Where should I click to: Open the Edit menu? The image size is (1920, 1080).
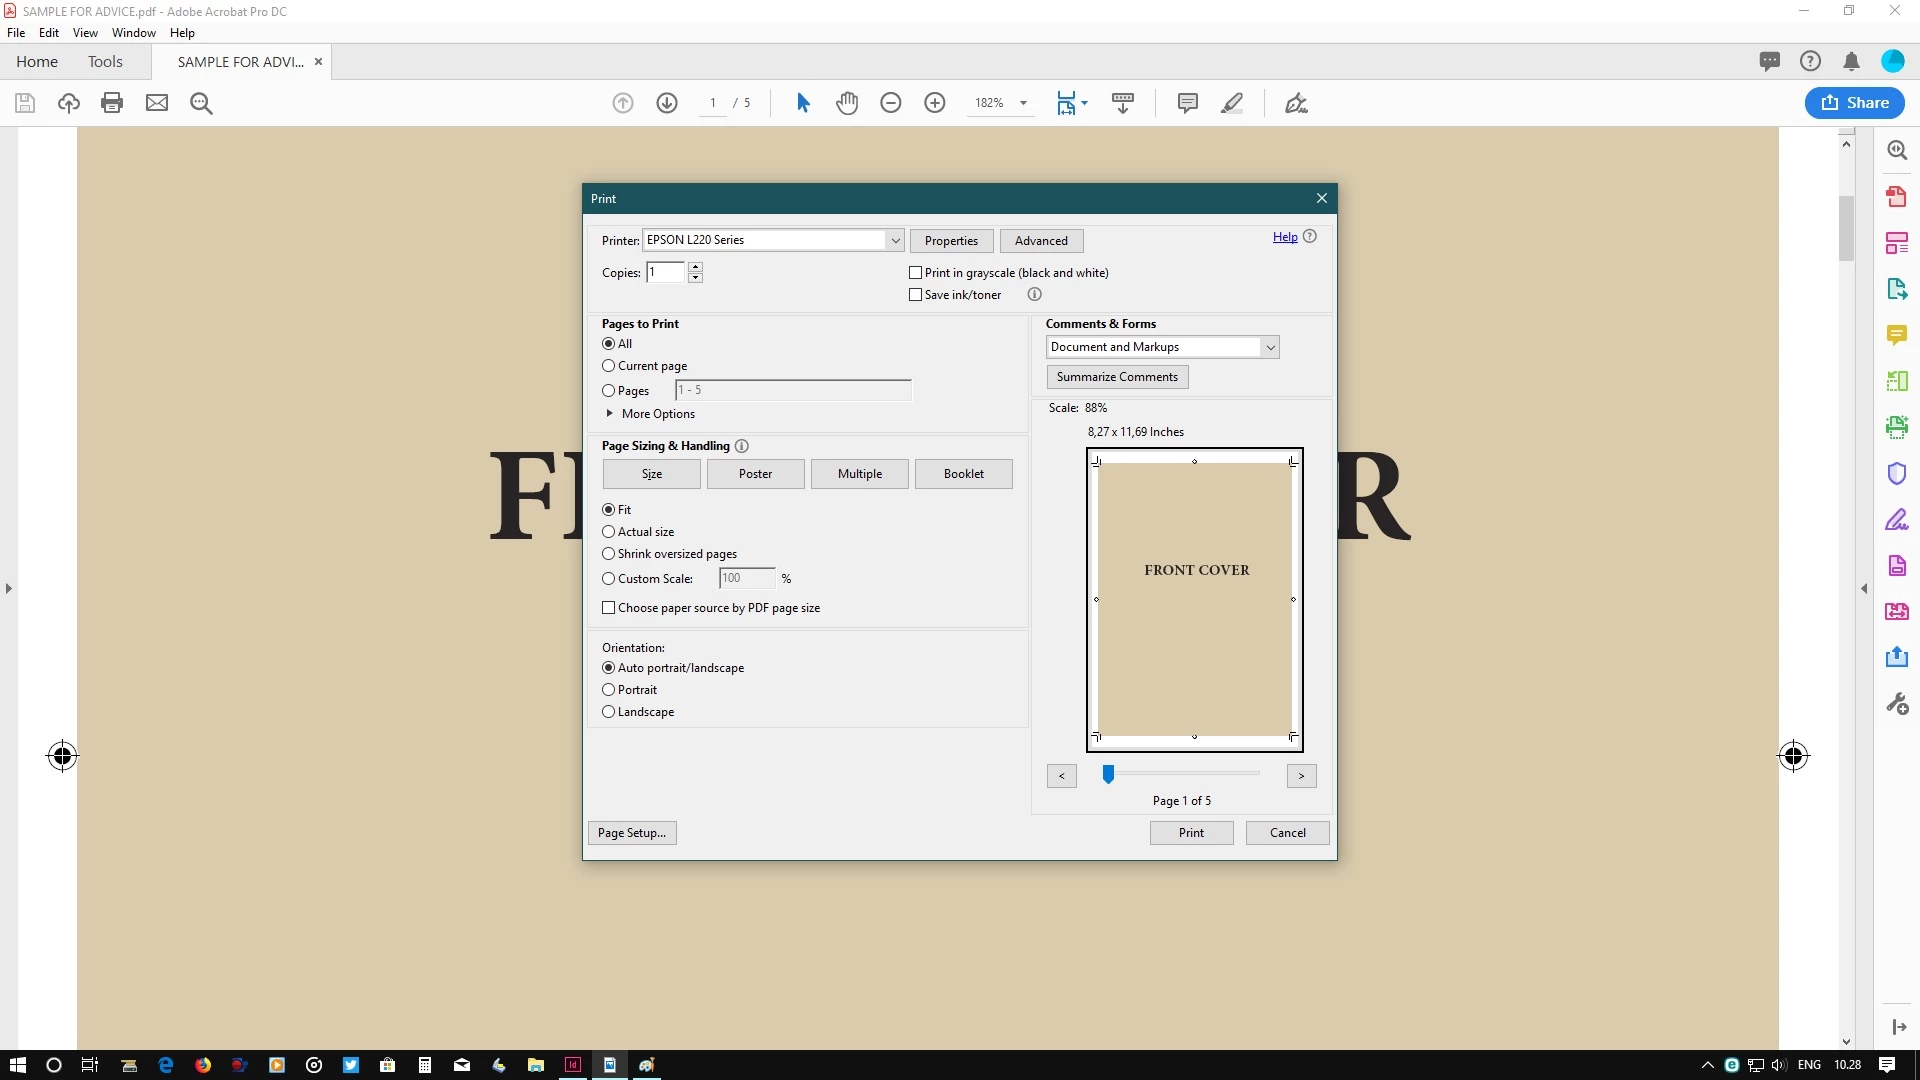tap(48, 33)
